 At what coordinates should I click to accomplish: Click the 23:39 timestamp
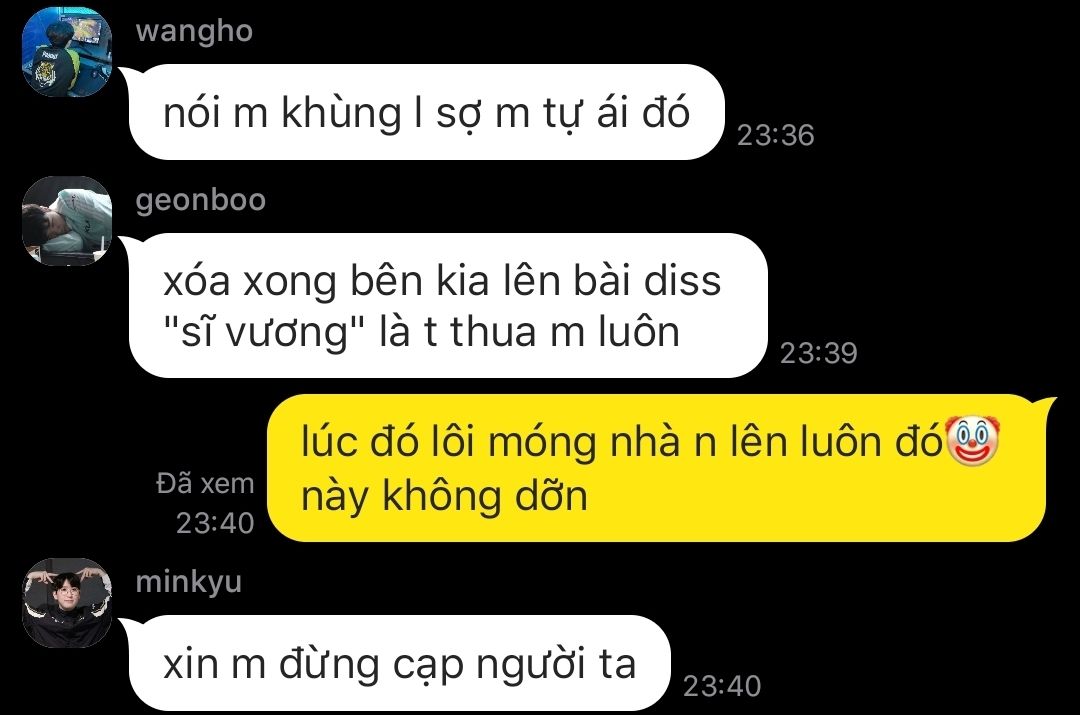[818, 353]
